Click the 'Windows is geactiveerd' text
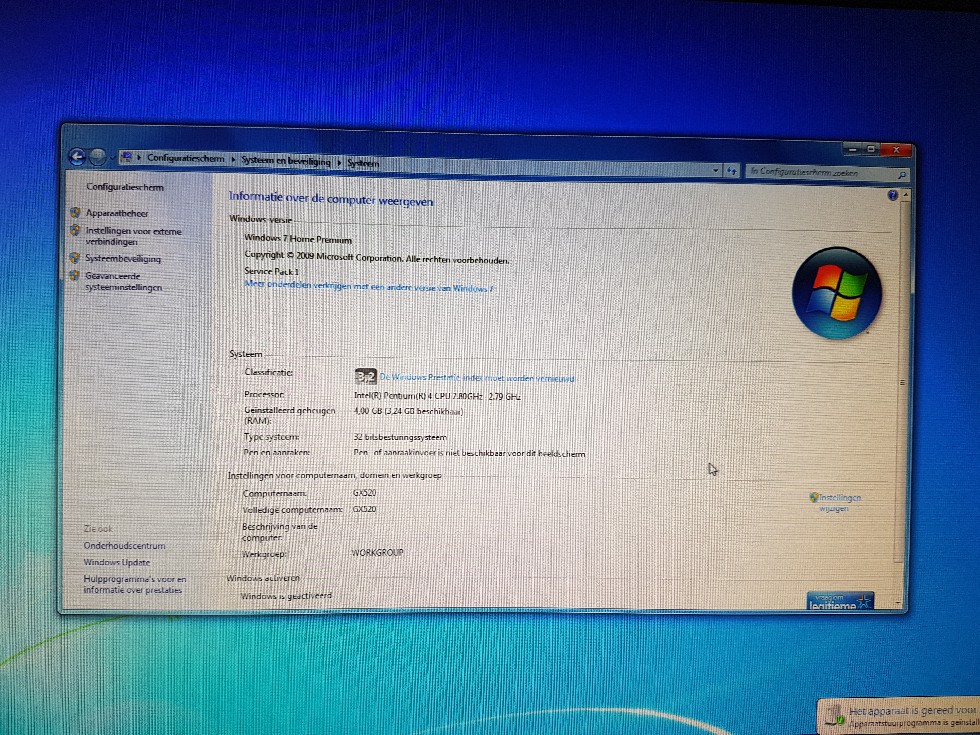Screen dimensions: 980x735 pos(286,596)
